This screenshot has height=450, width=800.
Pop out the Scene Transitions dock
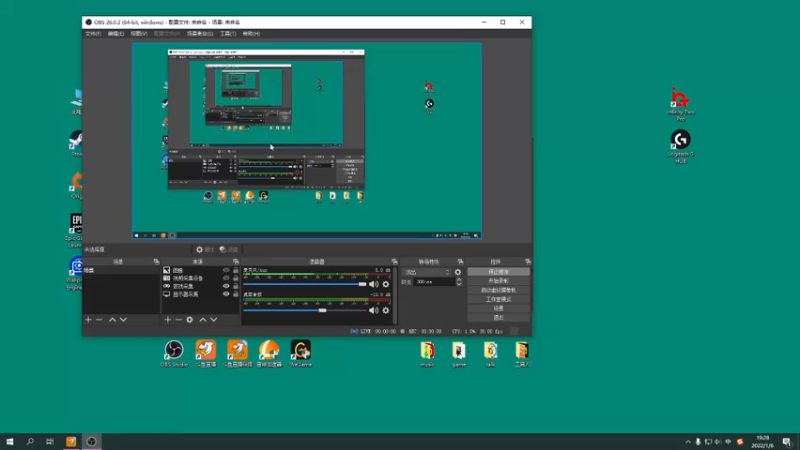click(460, 261)
